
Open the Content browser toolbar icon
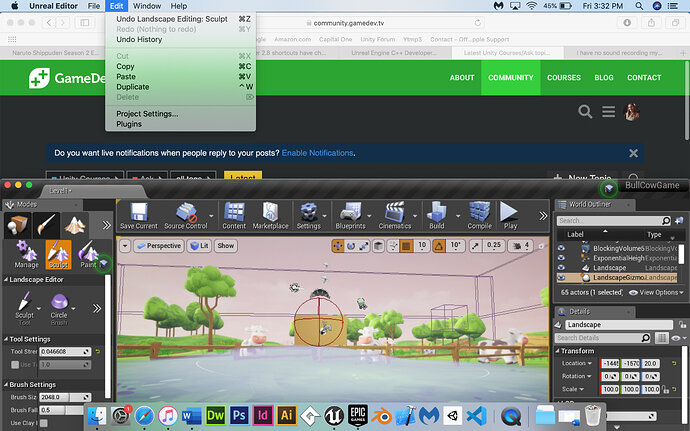(234, 216)
